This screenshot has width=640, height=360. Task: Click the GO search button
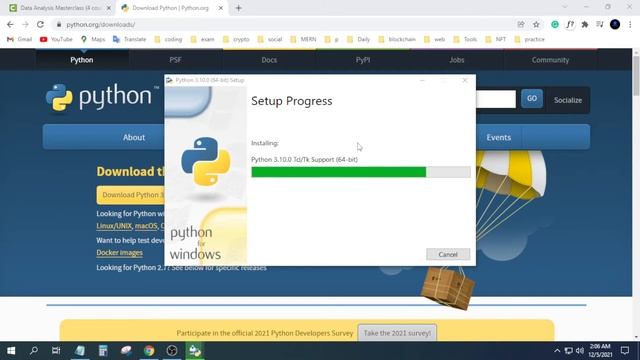tap(531, 98)
